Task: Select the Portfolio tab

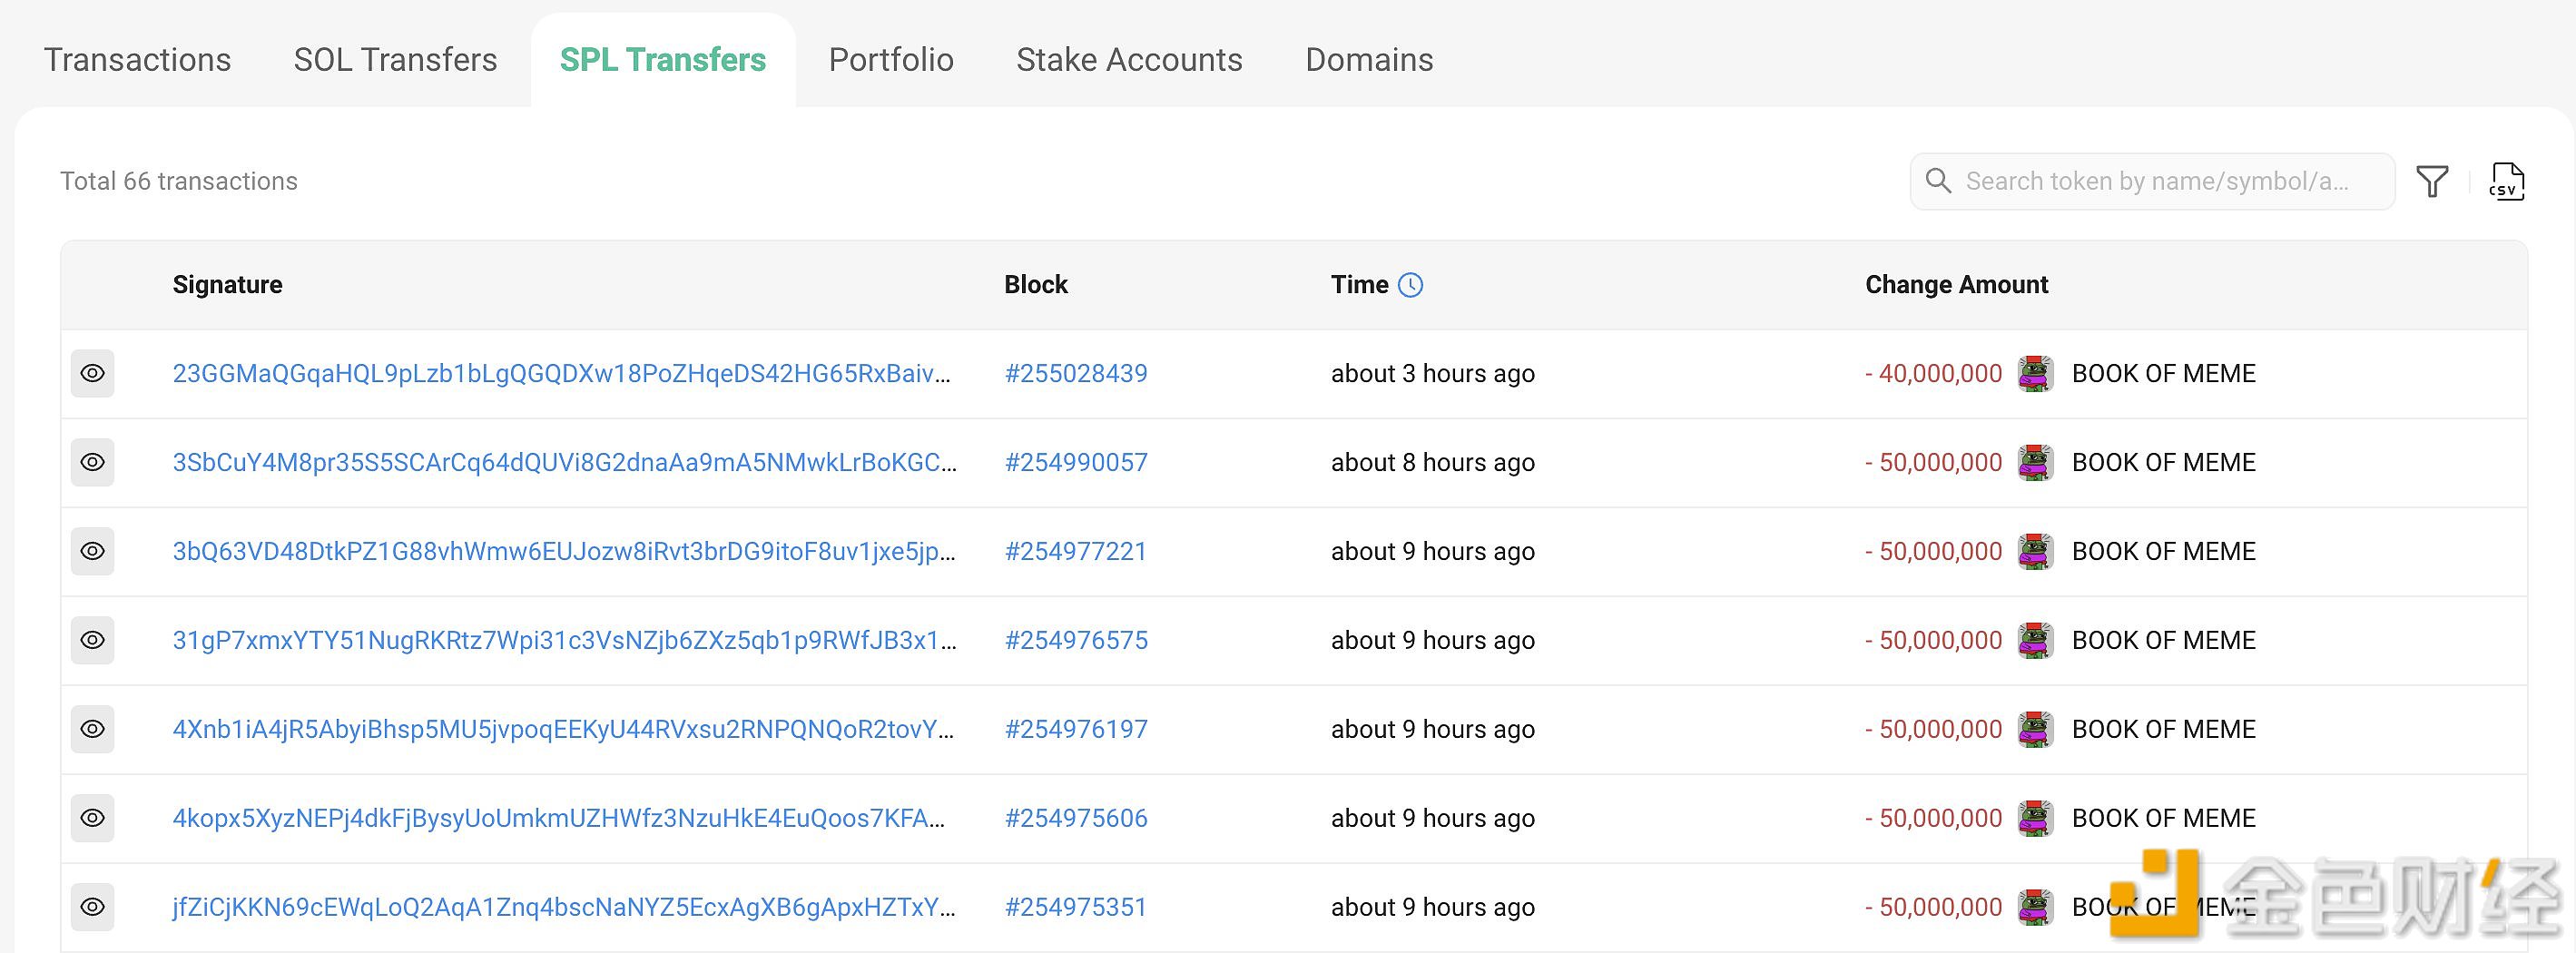Action: [x=890, y=60]
